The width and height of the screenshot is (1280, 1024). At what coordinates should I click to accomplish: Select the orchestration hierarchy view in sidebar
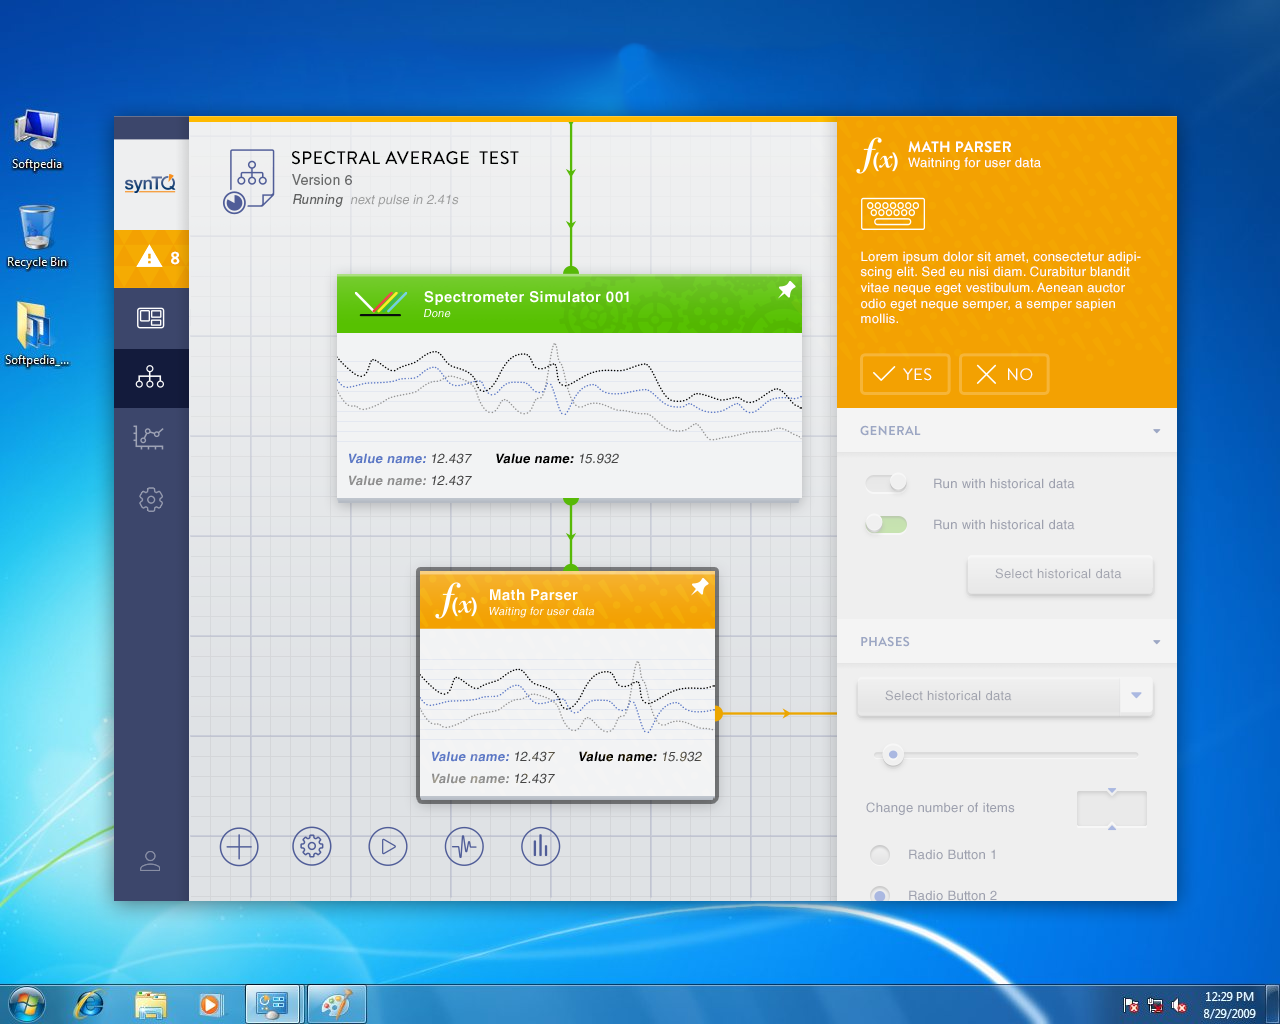click(151, 378)
